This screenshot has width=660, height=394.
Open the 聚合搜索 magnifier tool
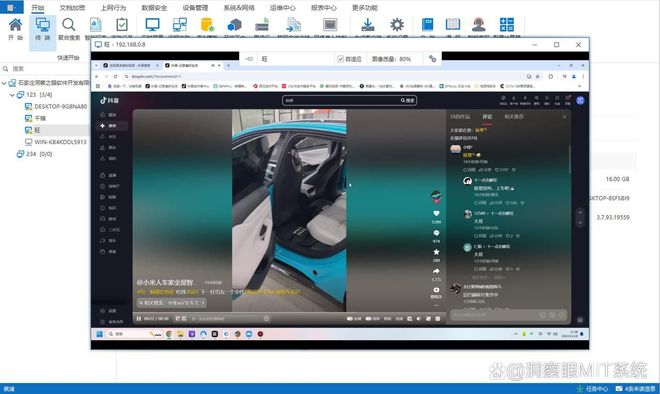(x=69, y=25)
